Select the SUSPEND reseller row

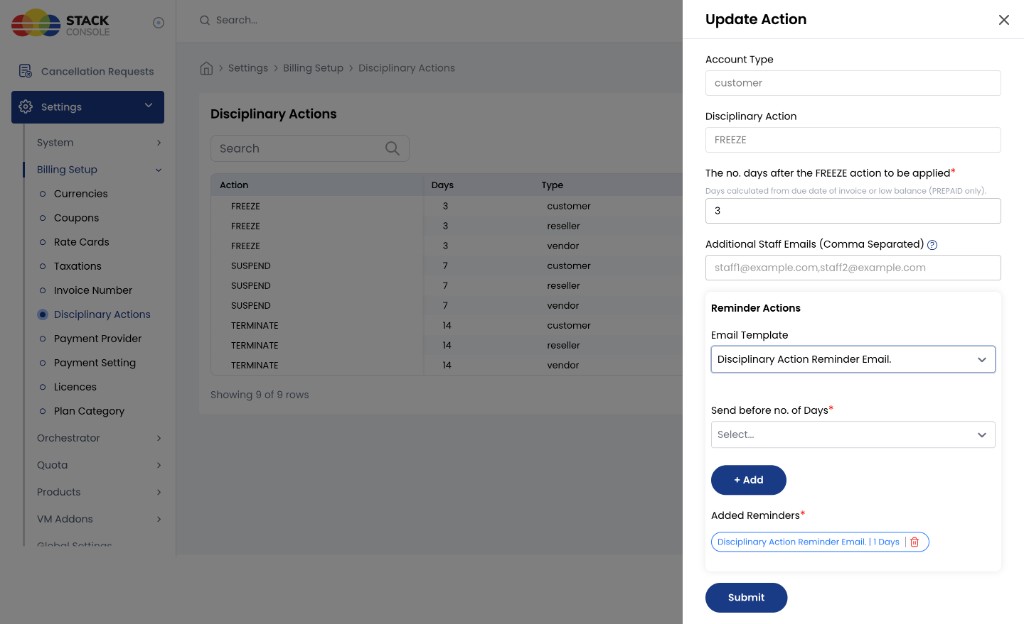point(447,286)
